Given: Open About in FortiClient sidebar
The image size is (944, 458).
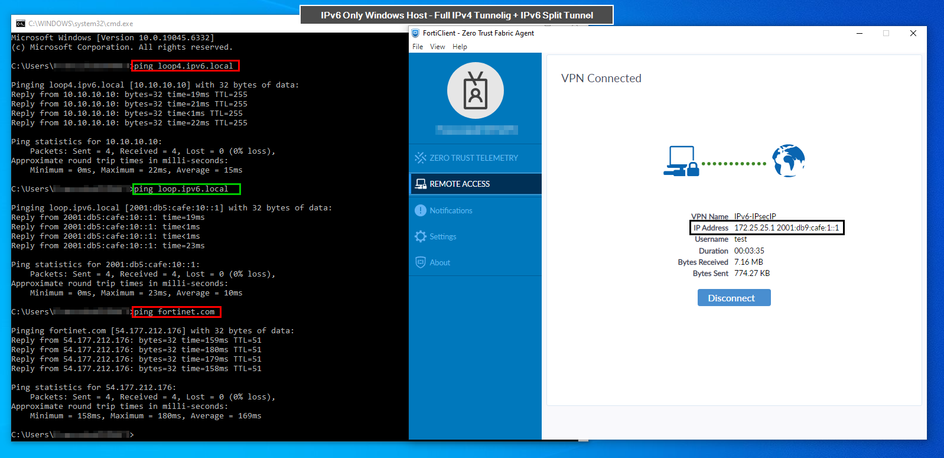Looking at the screenshot, I should [475, 262].
